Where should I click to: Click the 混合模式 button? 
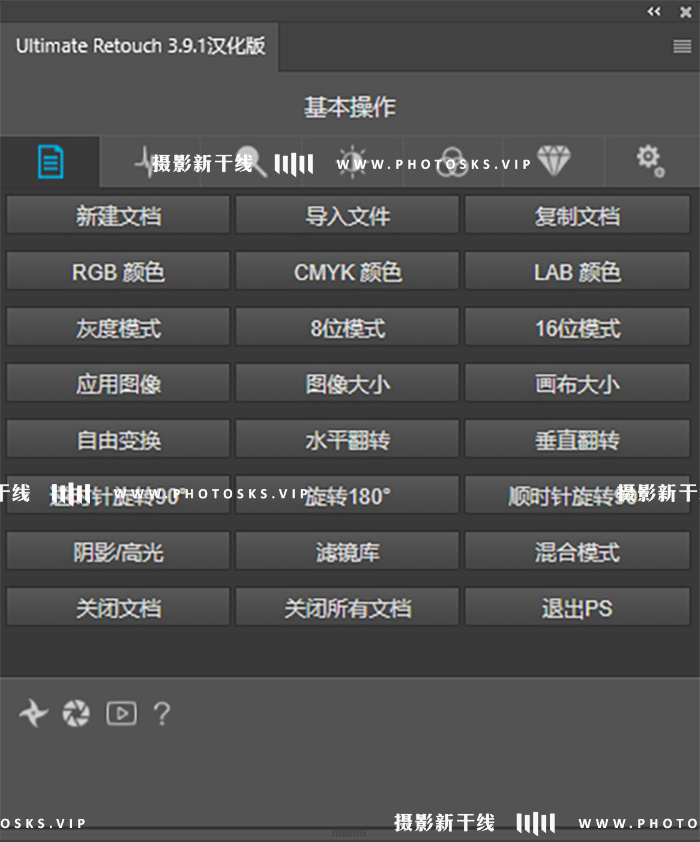[577, 551]
